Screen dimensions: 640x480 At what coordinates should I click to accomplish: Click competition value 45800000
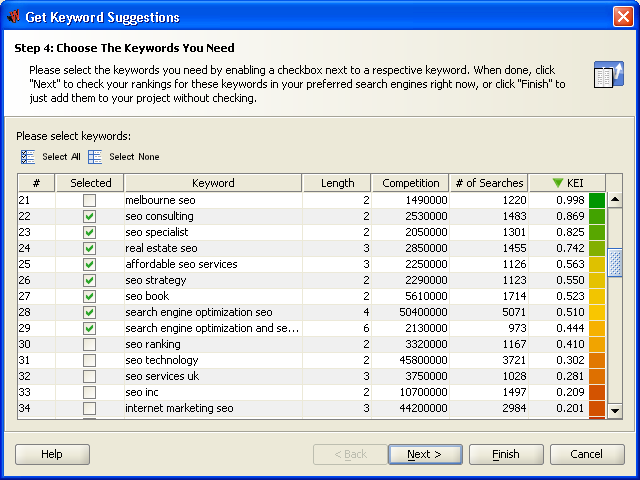tap(423, 360)
